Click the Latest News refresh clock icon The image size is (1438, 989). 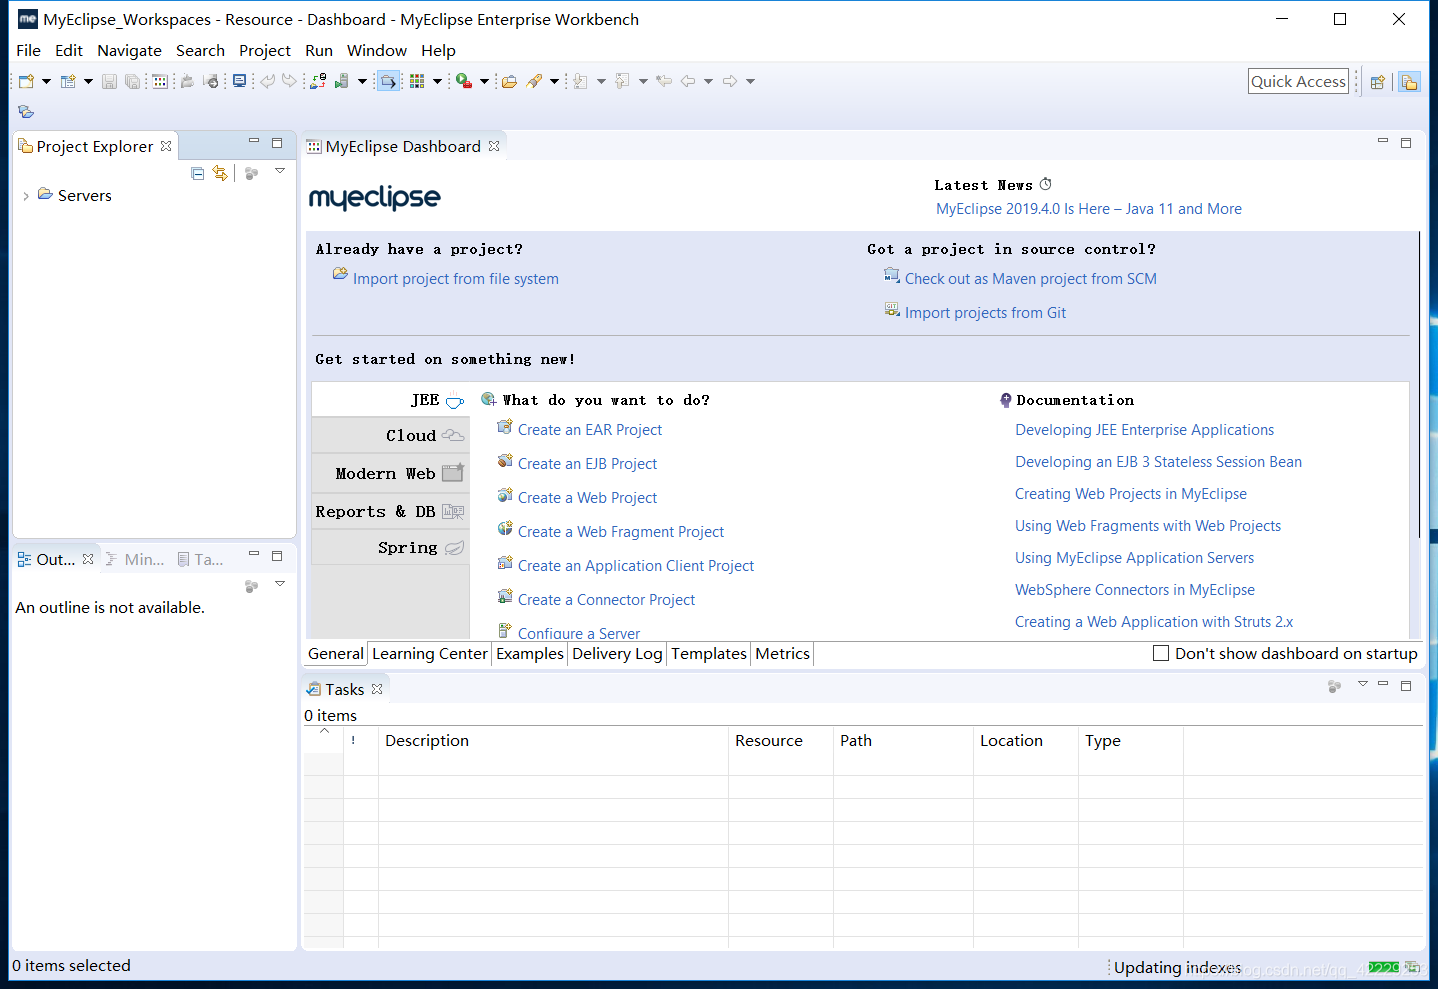(x=1046, y=184)
